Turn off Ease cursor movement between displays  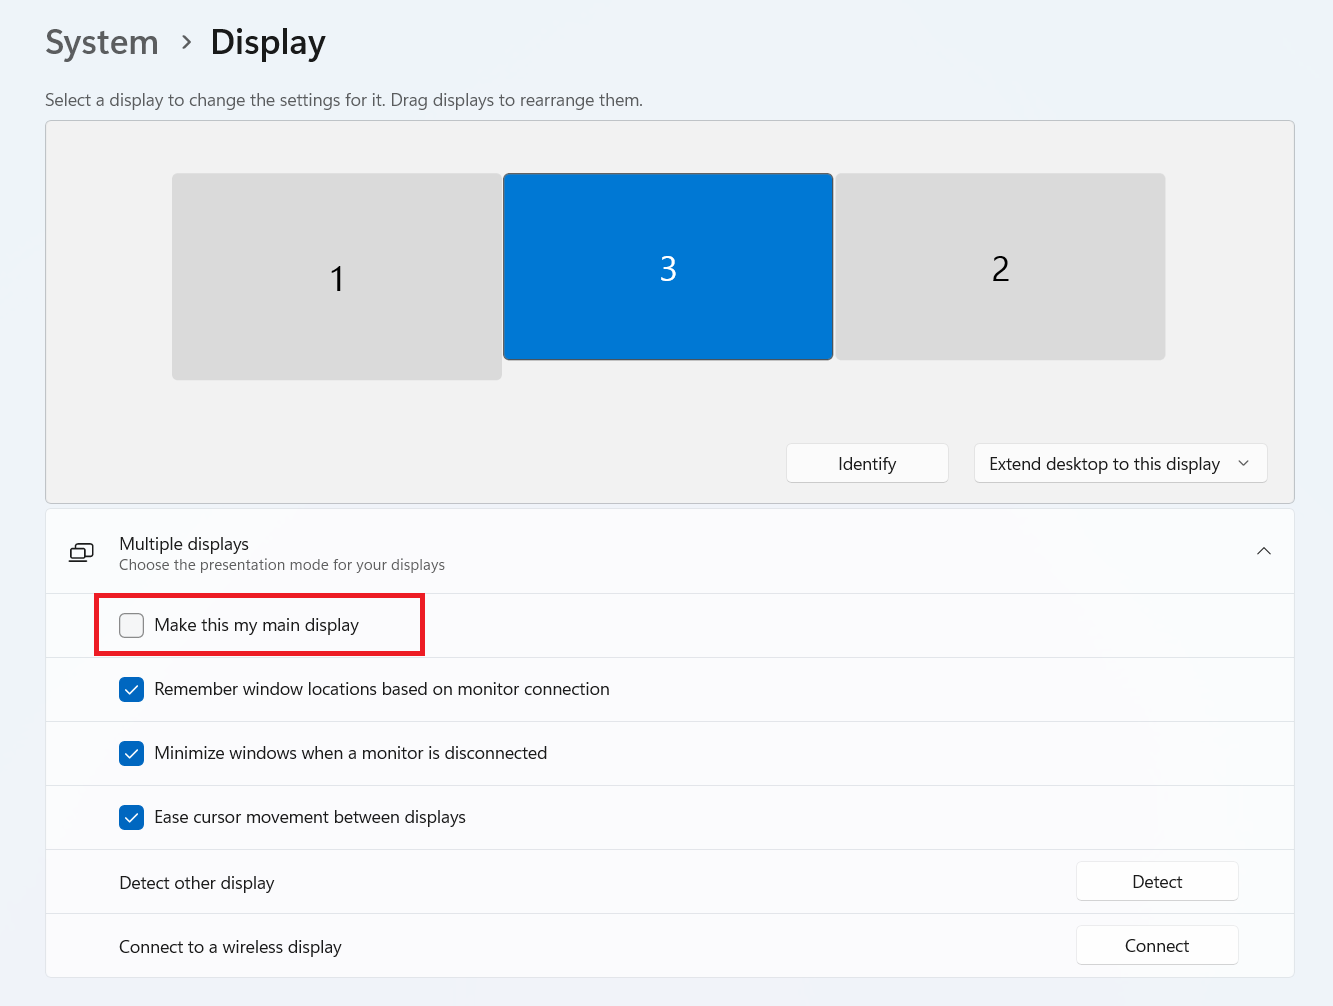tap(132, 817)
